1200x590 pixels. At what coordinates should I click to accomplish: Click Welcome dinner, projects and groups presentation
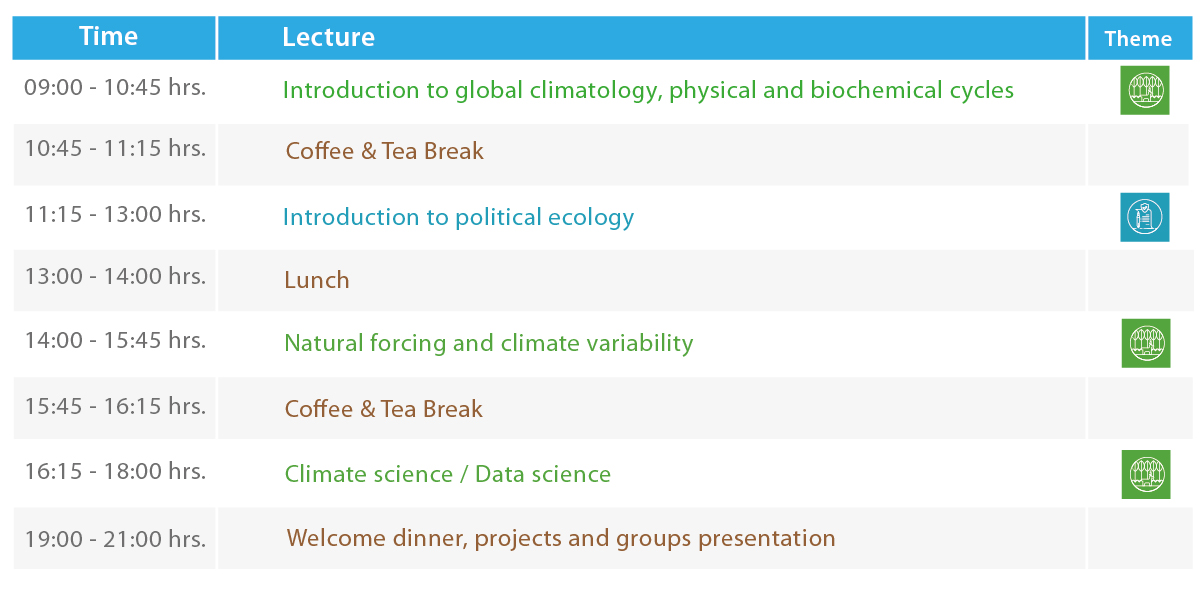(x=561, y=538)
